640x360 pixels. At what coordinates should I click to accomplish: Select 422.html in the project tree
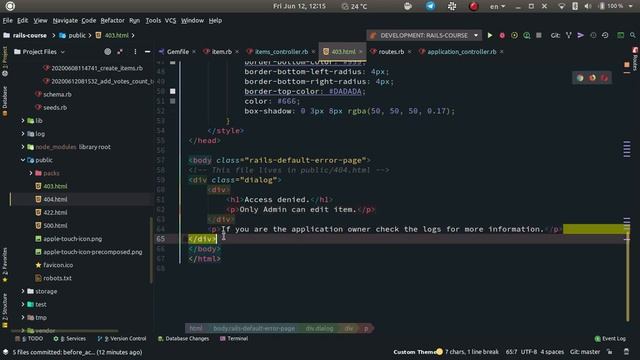[x=55, y=212]
